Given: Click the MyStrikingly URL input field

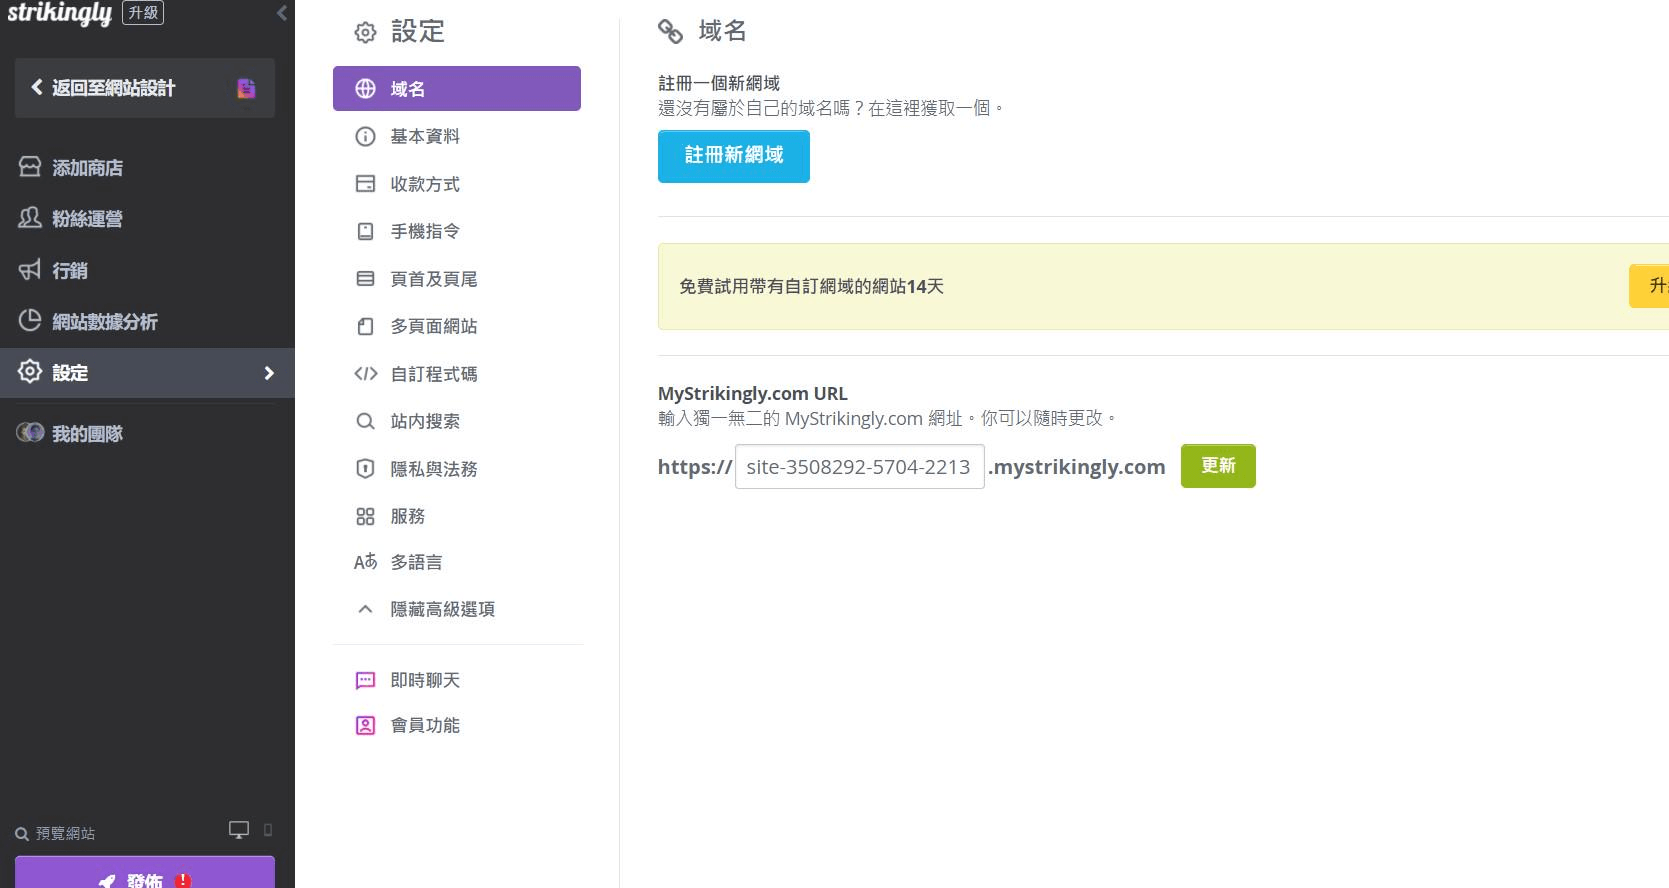Looking at the screenshot, I should coord(859,467).
